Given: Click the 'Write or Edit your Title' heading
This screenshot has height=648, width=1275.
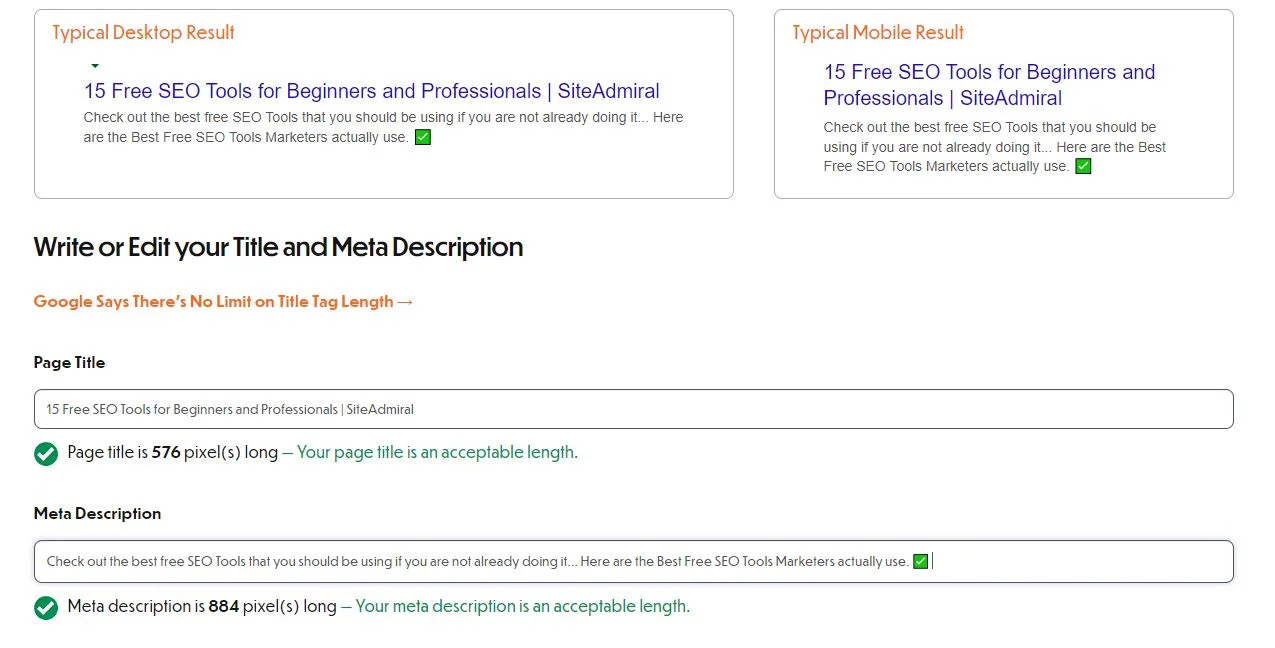Looking at the screenshot, I should point(278,247).
